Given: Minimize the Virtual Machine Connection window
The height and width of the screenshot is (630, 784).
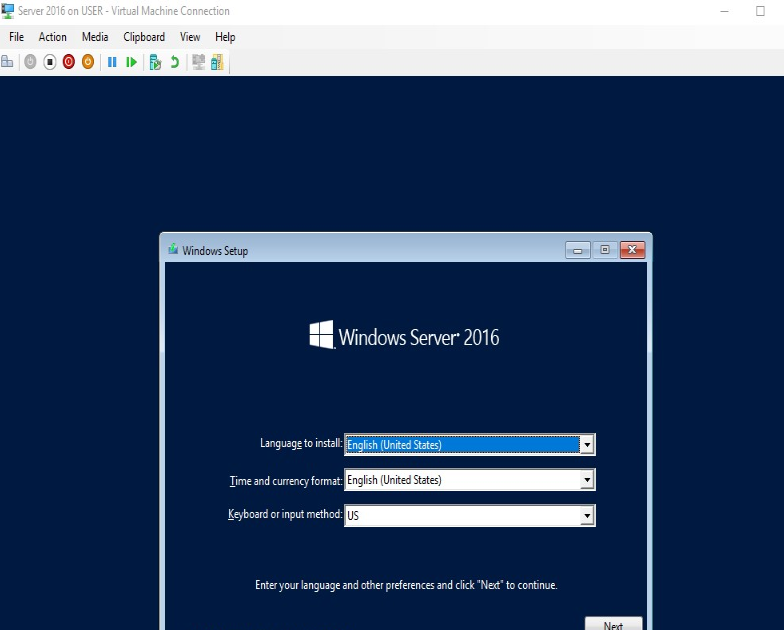Looking at the screenshot, I should 724,11.
